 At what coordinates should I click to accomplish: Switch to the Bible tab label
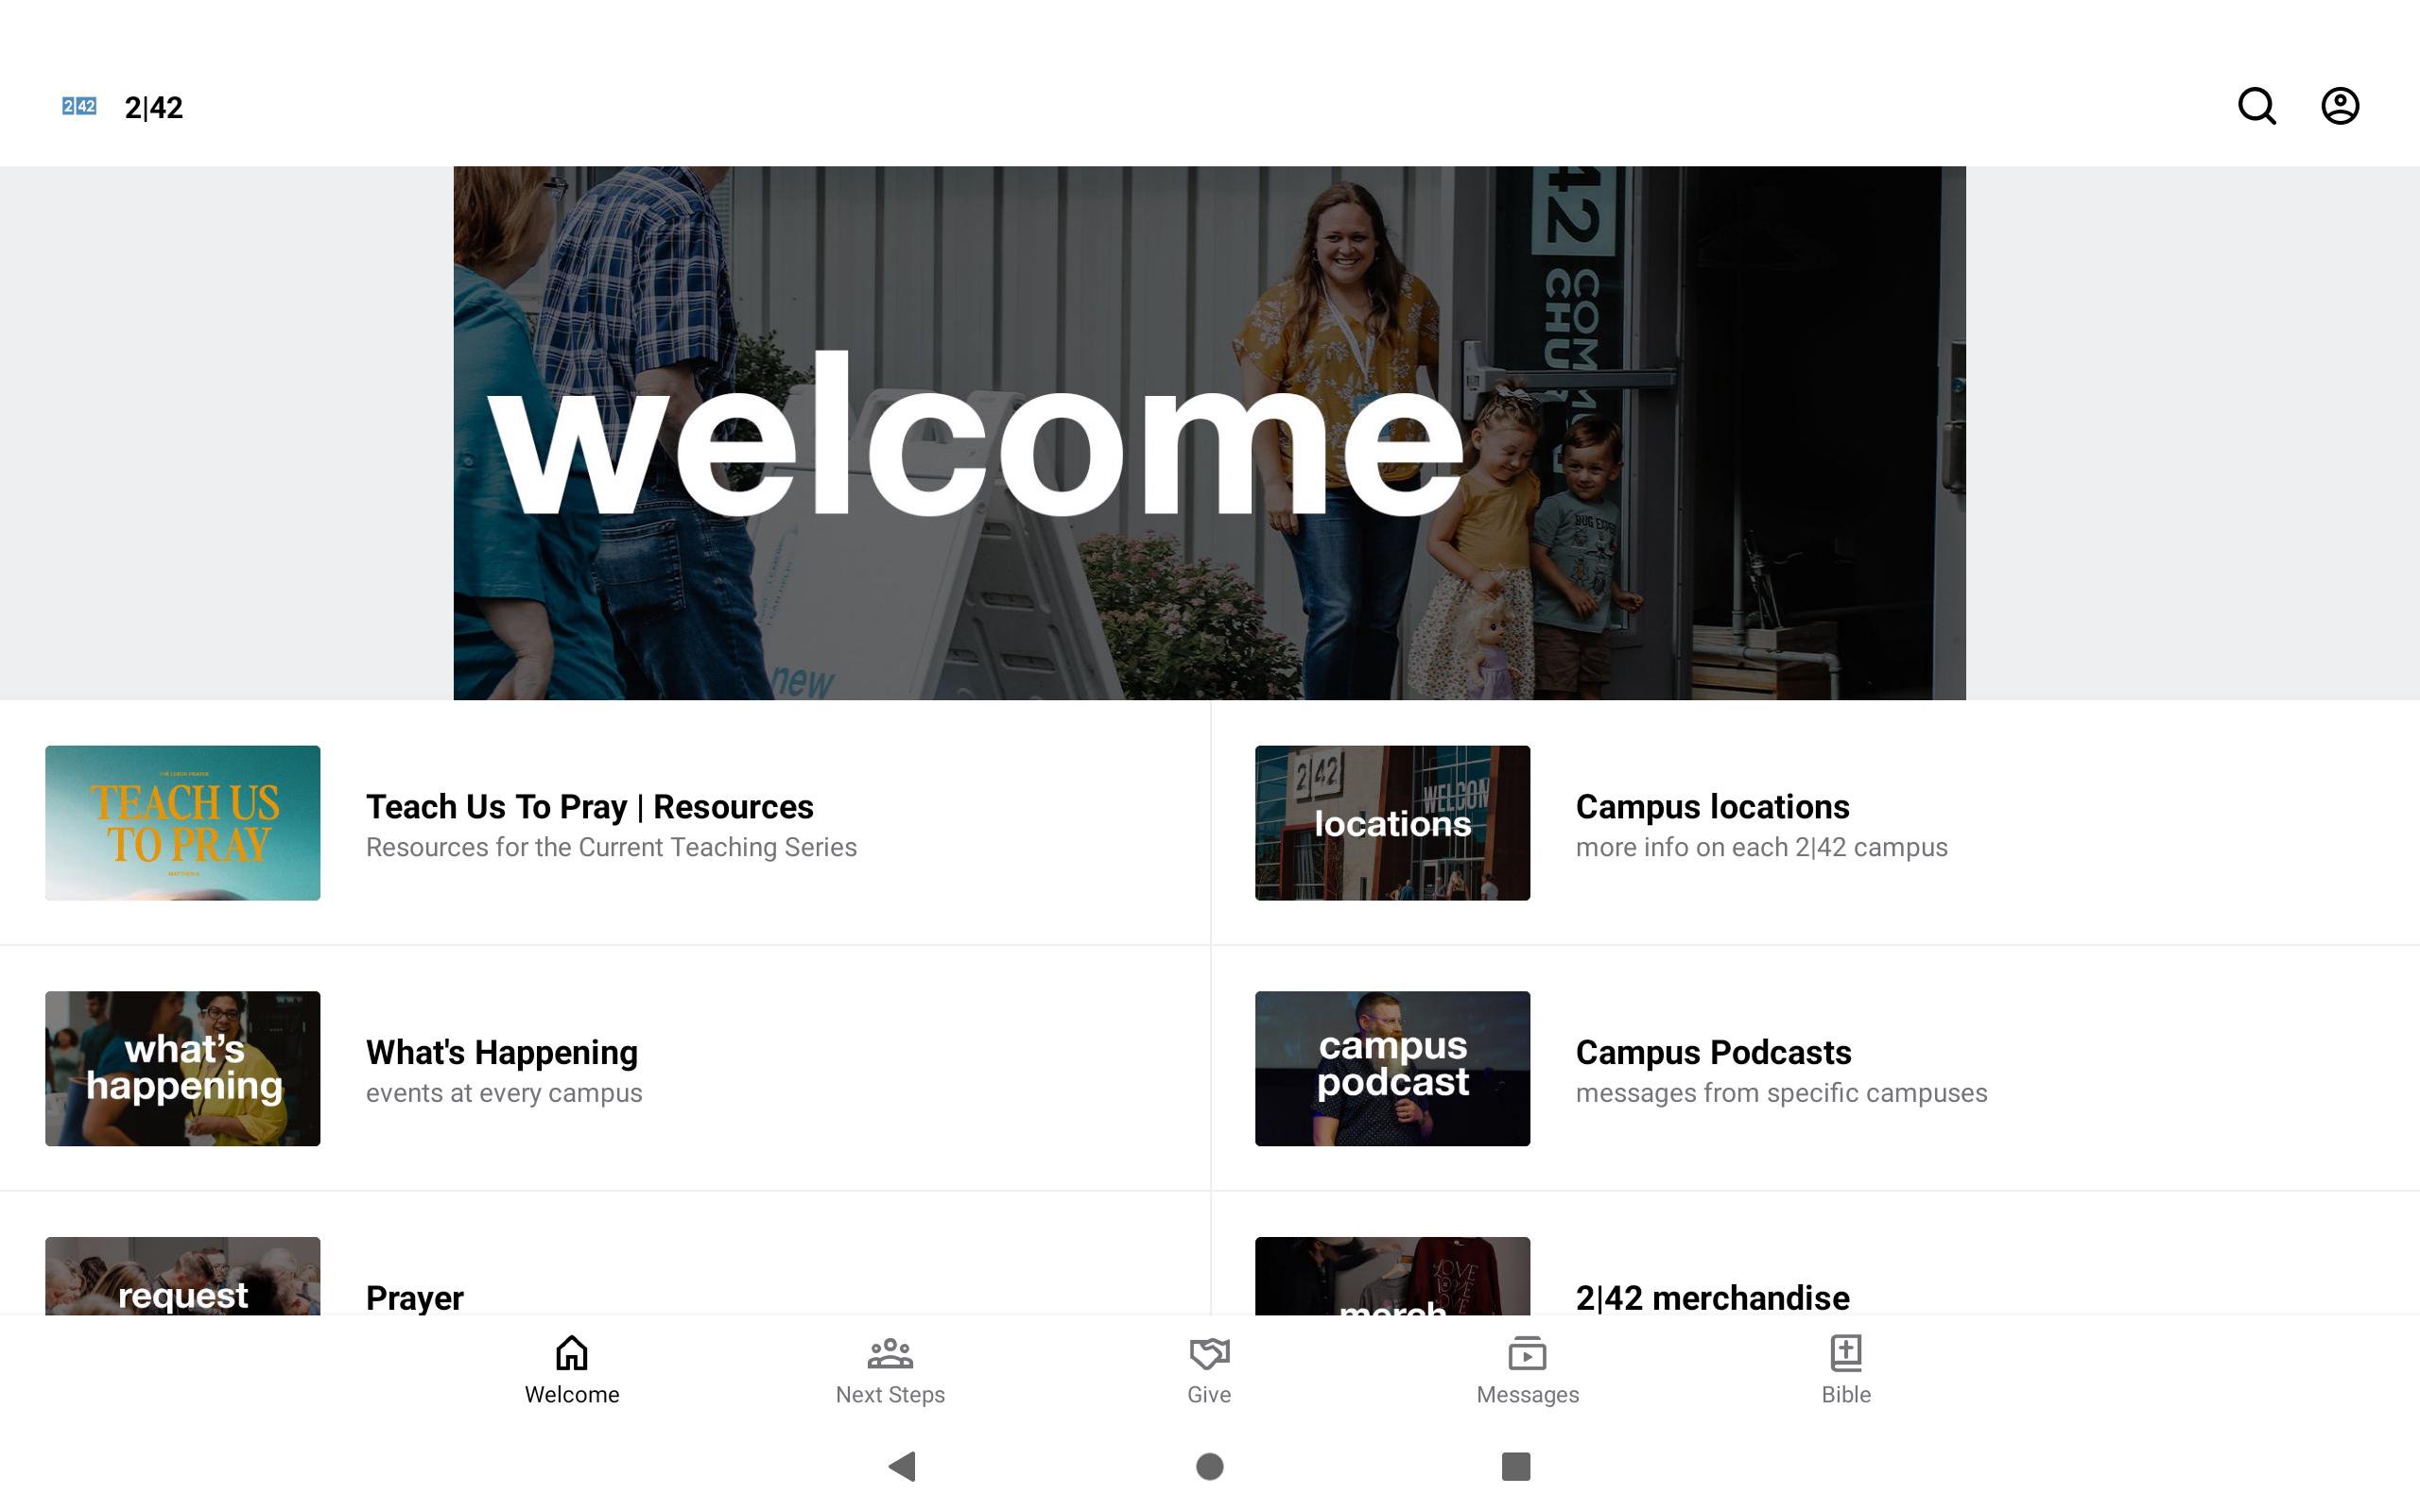pos(1846,1394)
